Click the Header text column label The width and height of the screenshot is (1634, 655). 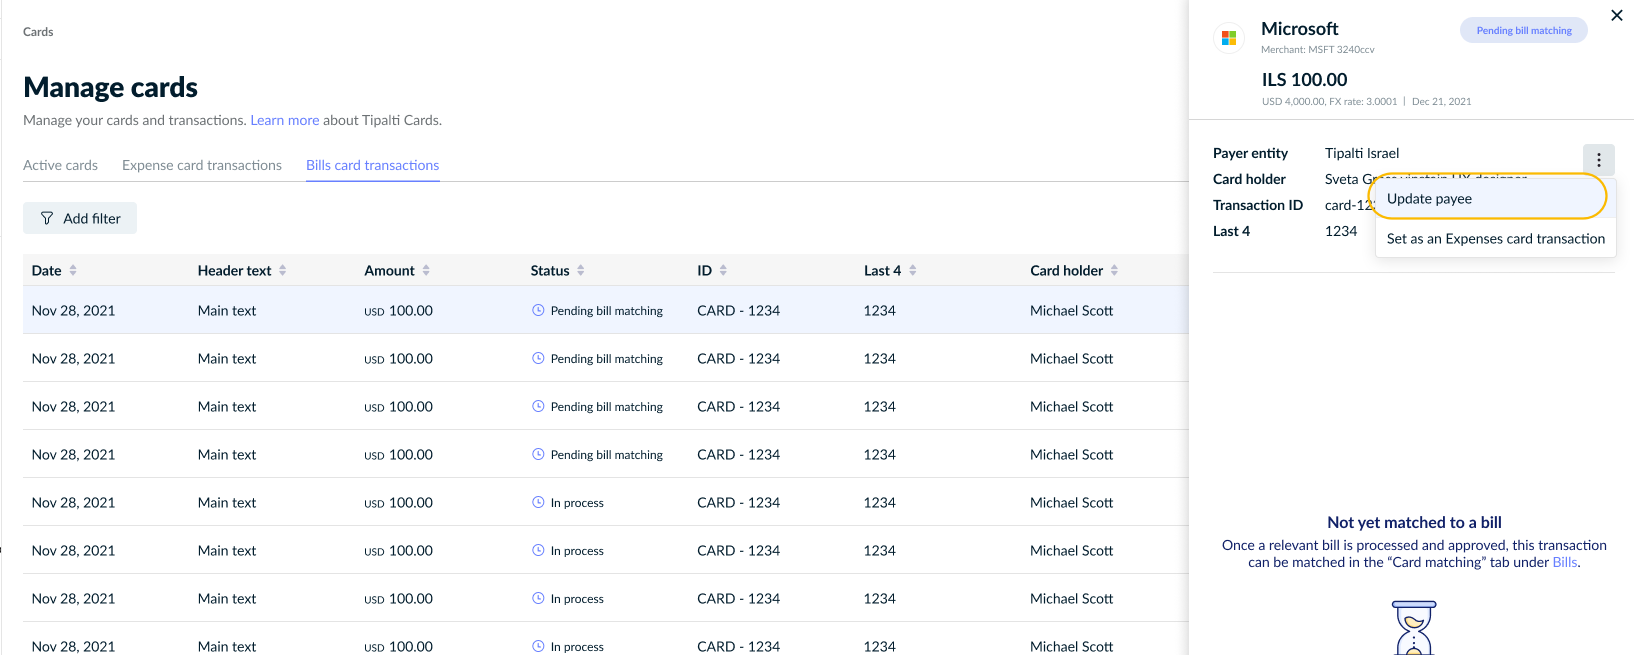click(x=234, y=270)
